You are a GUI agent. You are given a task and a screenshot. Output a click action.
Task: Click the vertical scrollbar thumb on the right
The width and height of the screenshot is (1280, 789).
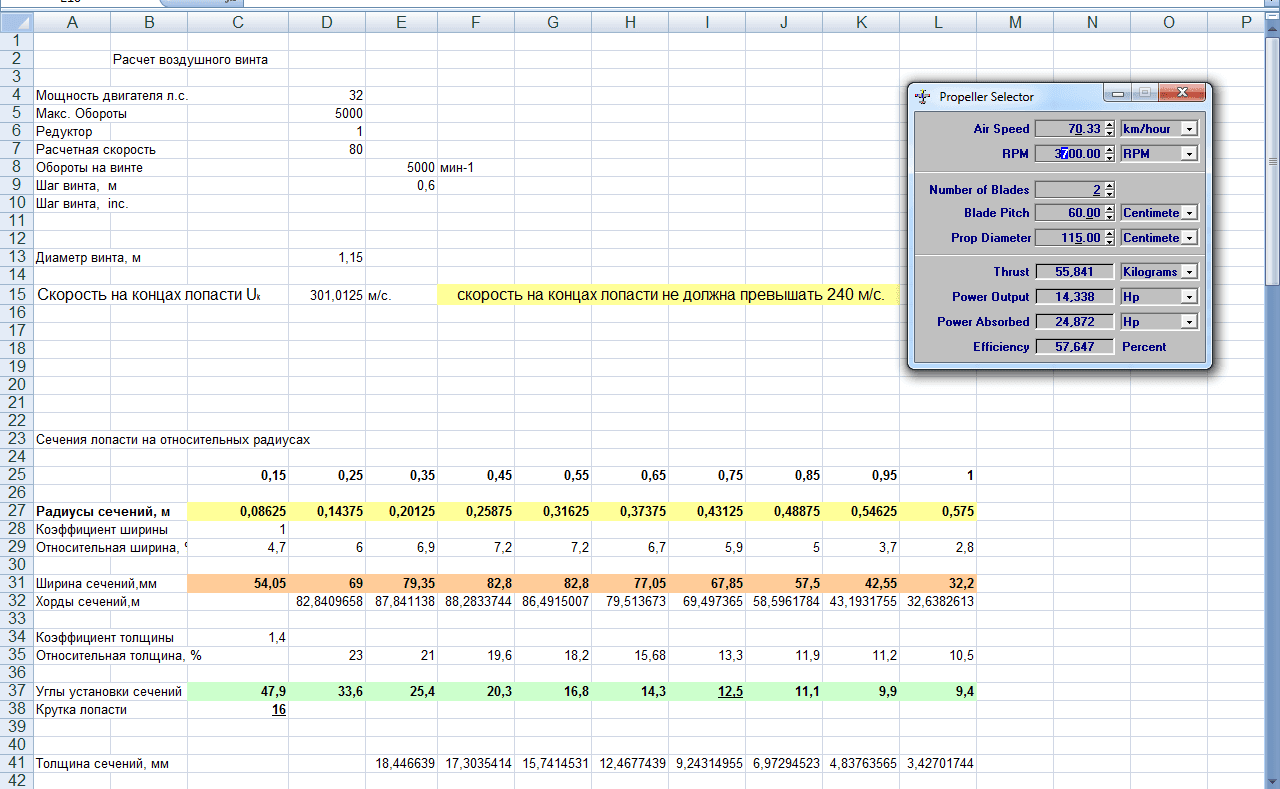pos(1272,160)
